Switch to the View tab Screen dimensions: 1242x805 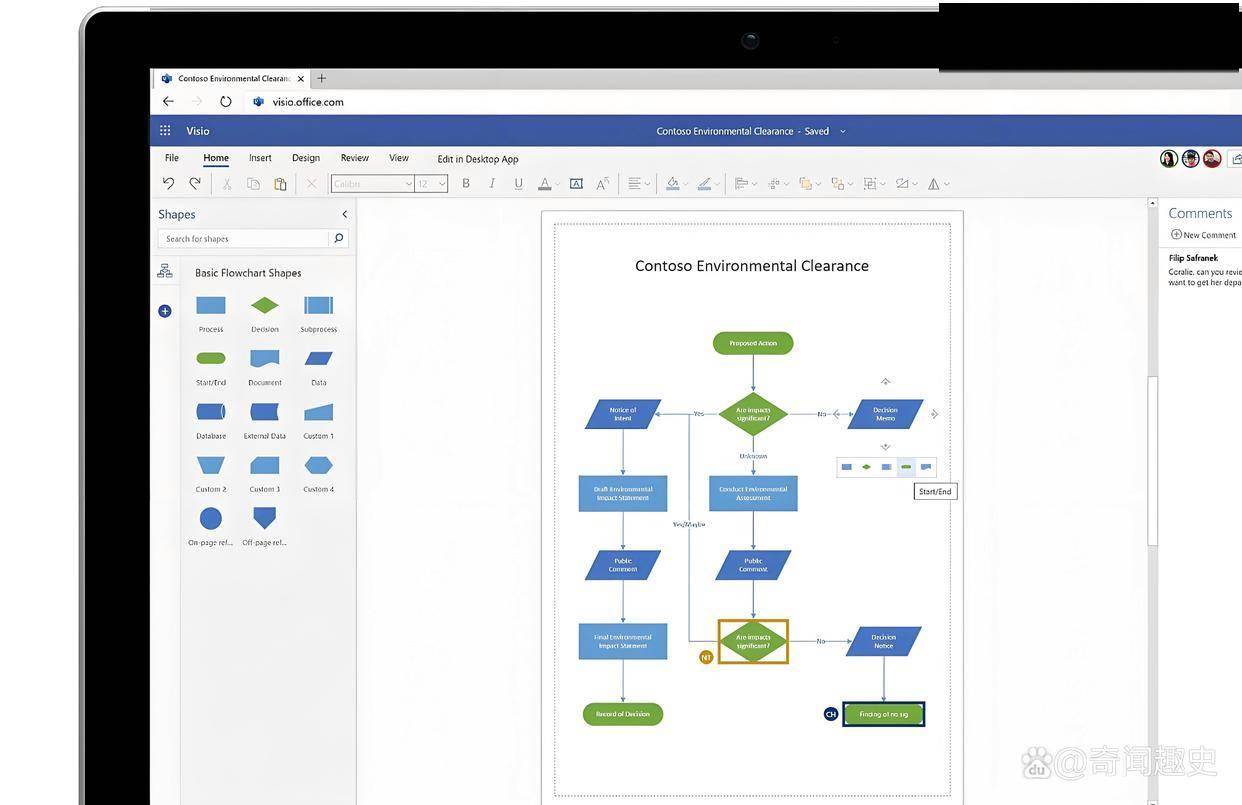[x=399, y=158]
